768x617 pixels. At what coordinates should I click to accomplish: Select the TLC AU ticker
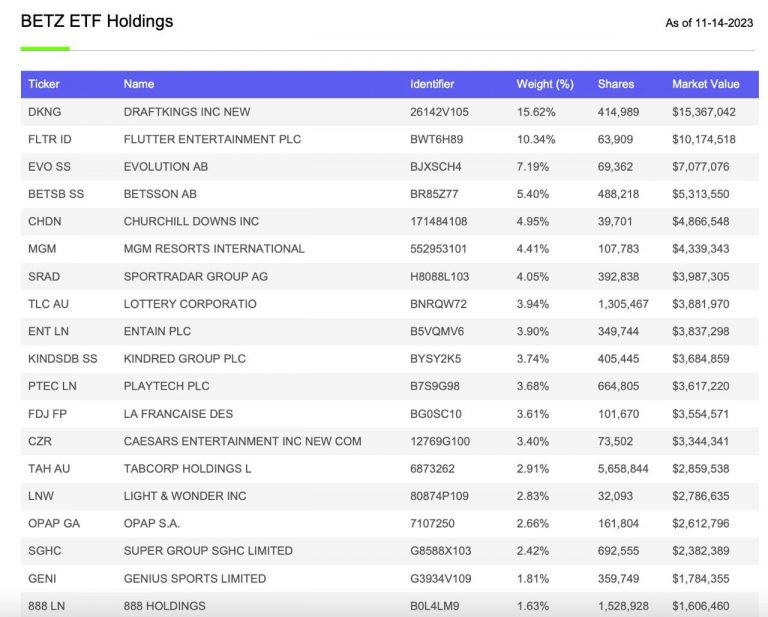48,304
